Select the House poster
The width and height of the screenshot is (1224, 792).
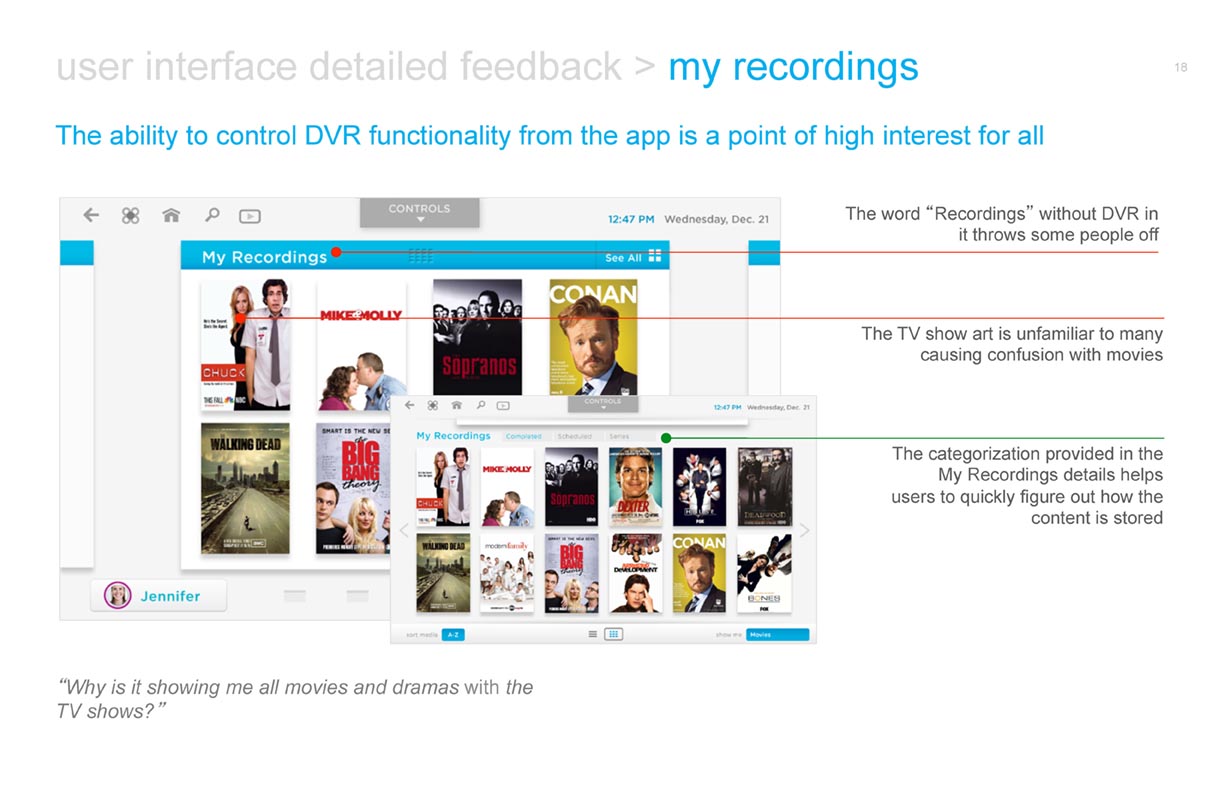click(699, 487)
